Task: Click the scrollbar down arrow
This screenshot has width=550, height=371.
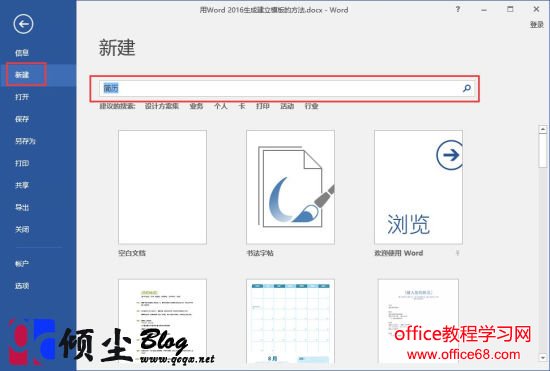Action: tap(543, 357)
